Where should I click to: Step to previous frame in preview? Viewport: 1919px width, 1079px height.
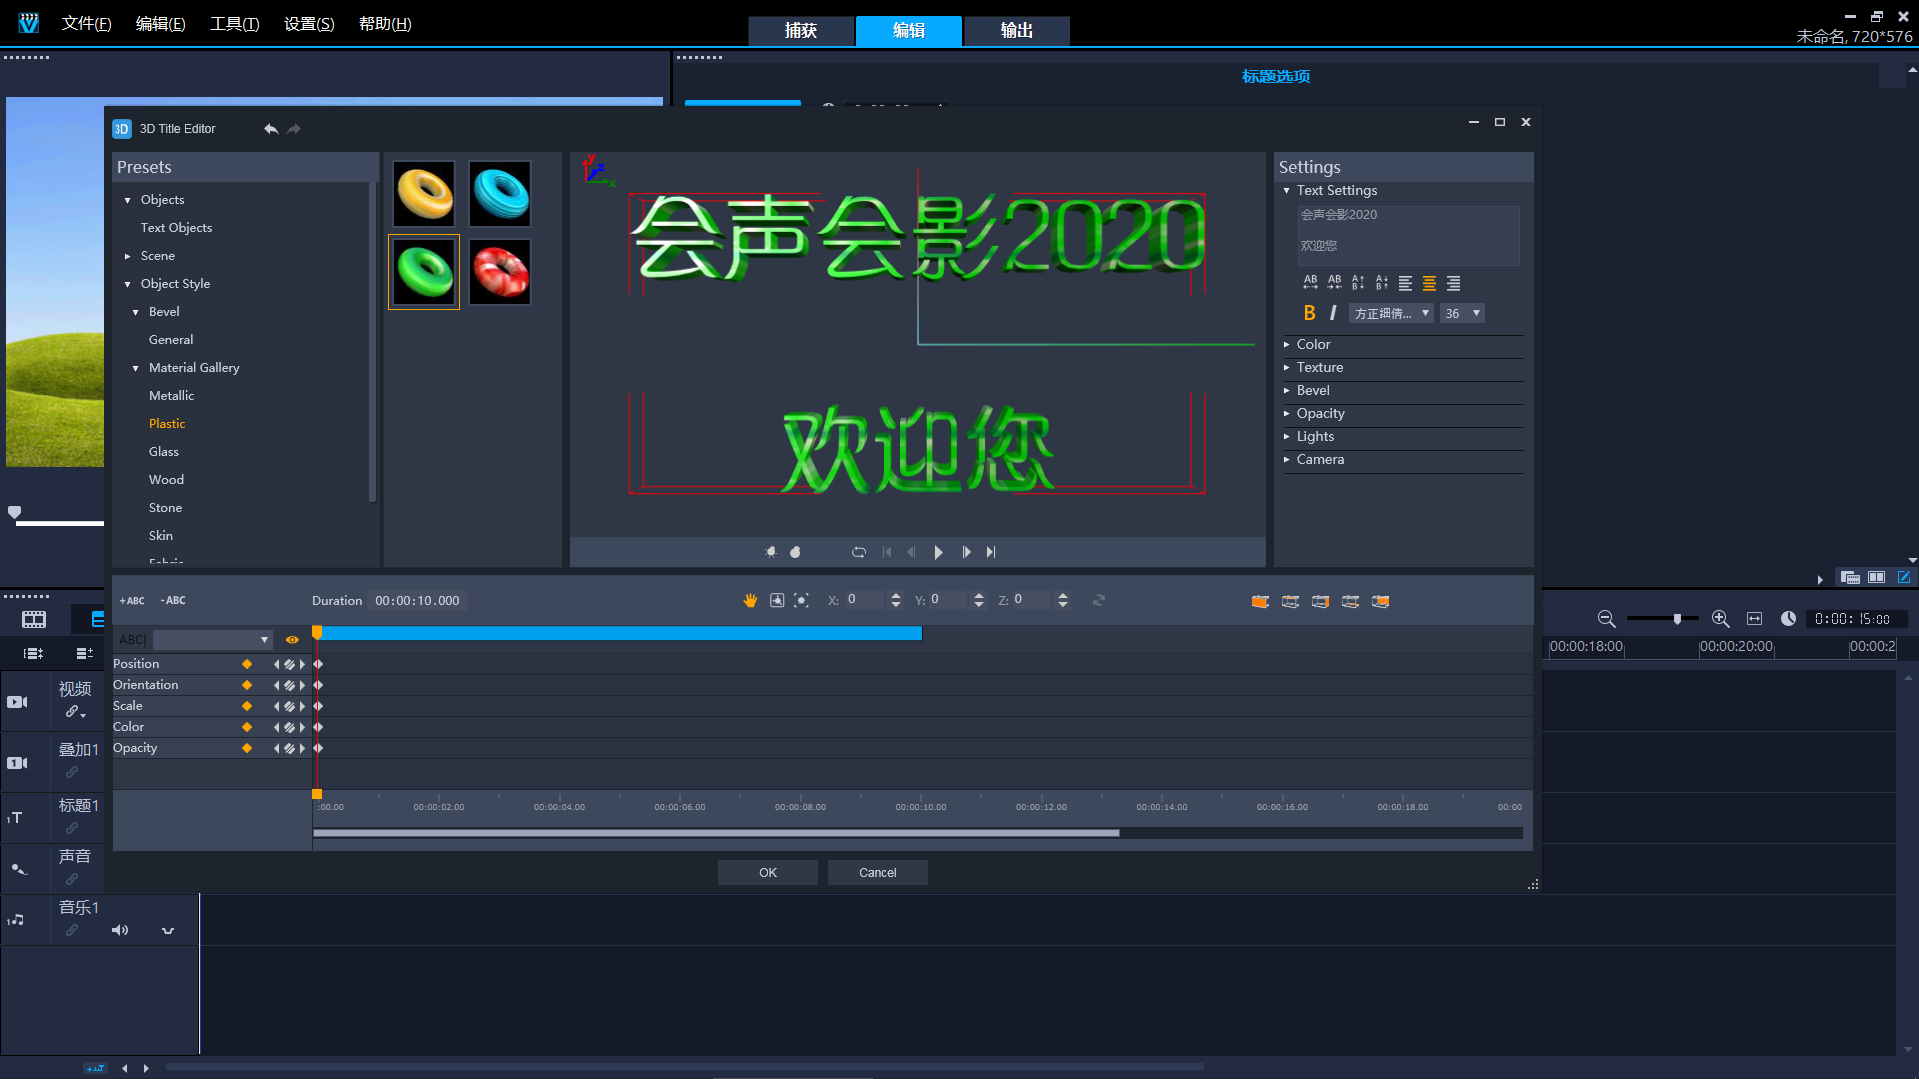pyautogui.click(x=911, y=552)
